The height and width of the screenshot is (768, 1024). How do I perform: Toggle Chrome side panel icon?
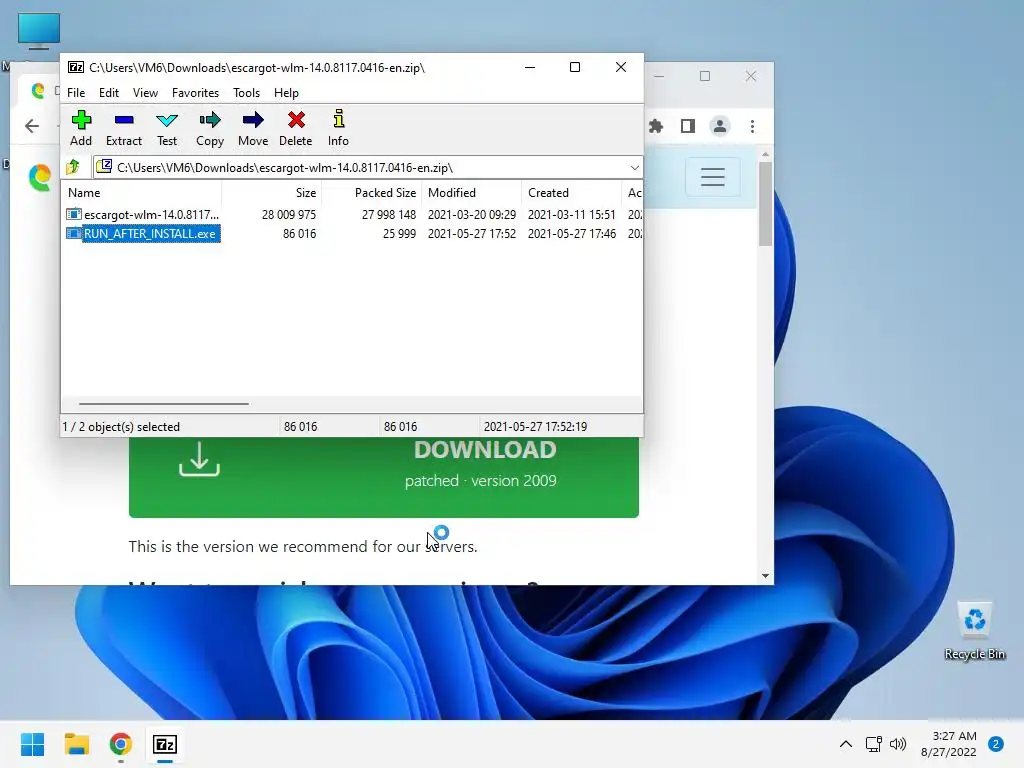pos(688,126)
